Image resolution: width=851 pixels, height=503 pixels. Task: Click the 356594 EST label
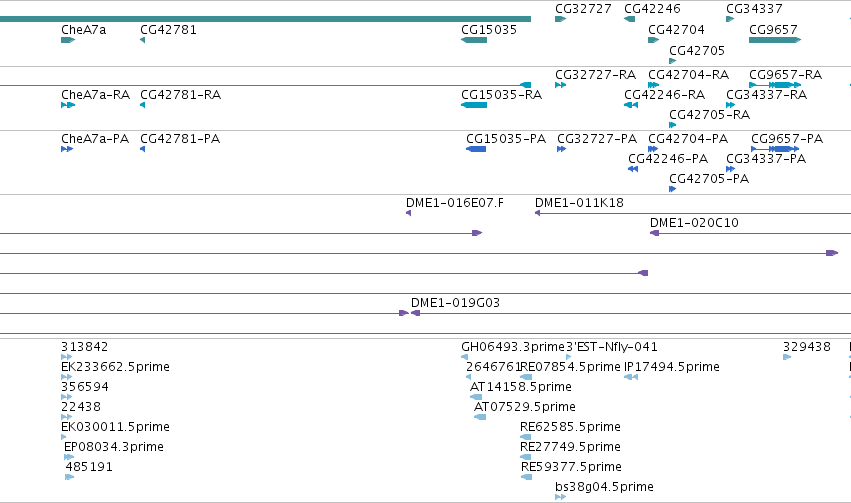[85, 387]
